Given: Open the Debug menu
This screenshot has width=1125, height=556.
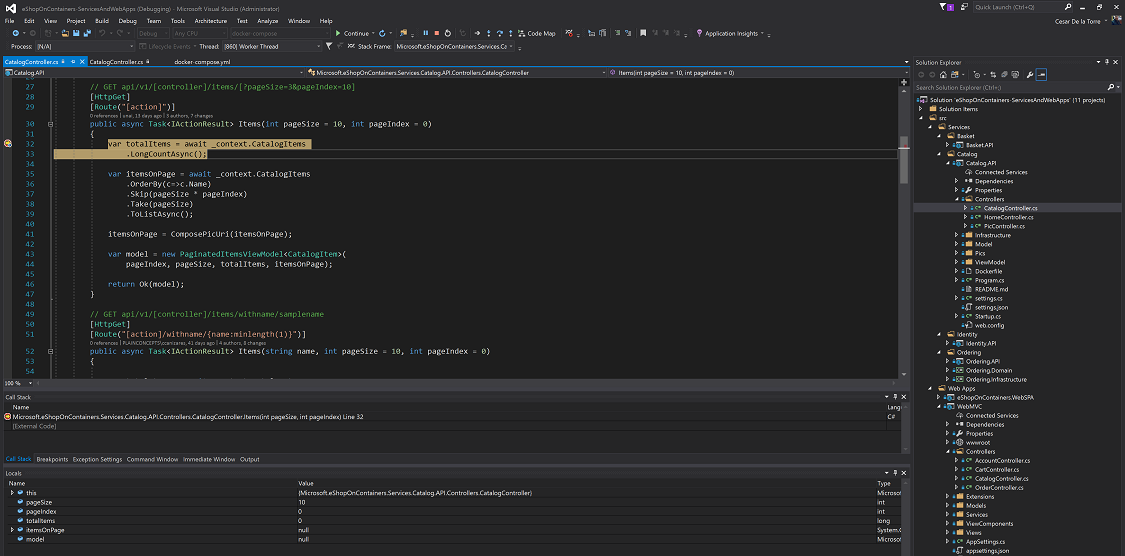Looking at the screenshot, I should [127, 20].
